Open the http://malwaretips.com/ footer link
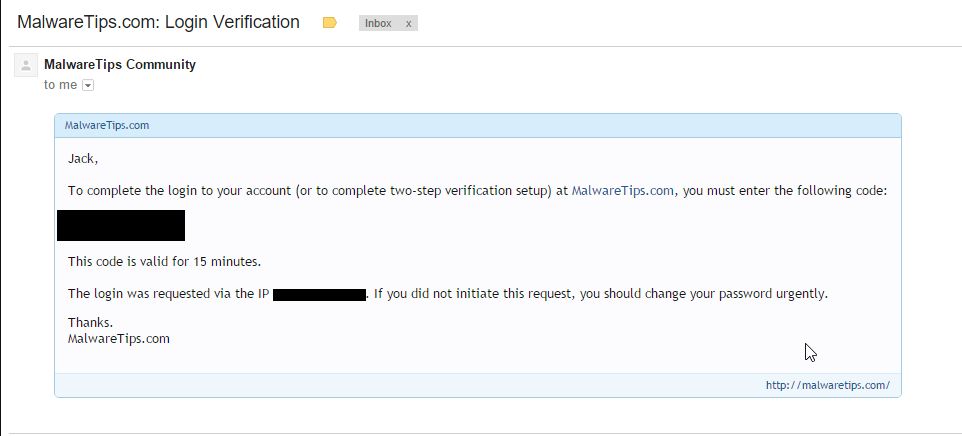 tap(827, 385)
